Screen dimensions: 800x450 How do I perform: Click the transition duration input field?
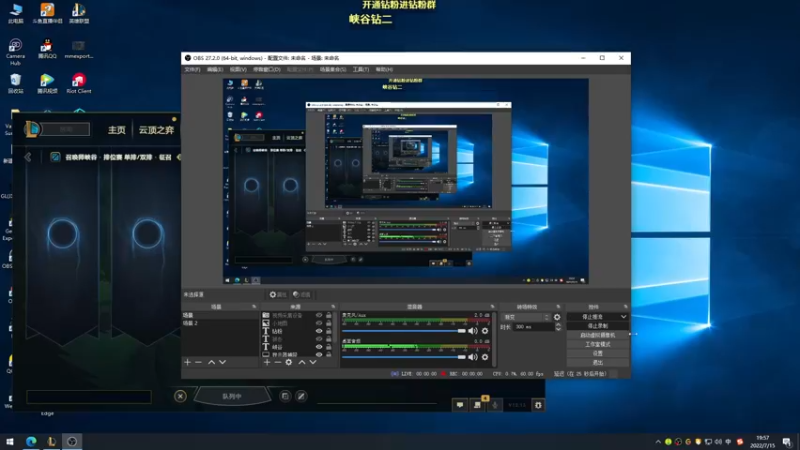tap(533, 327)
